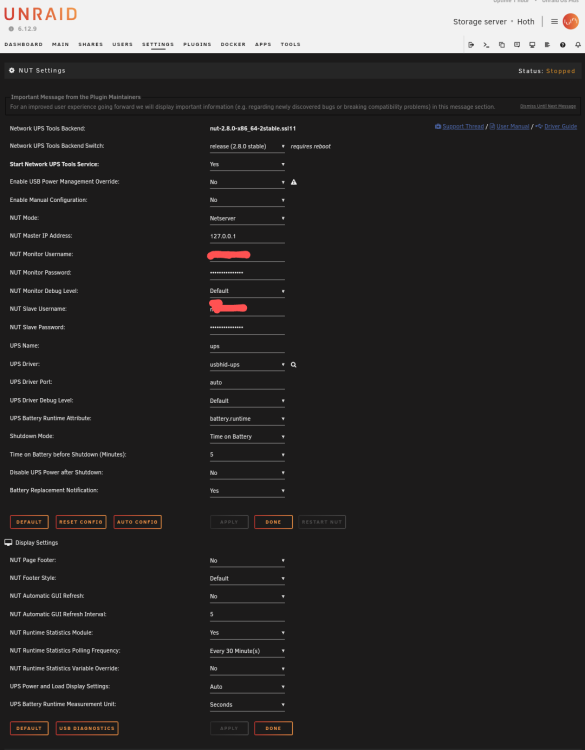Click the monitor info icon
The height and width of the screenshot is (750, 585).
(532, 45)
